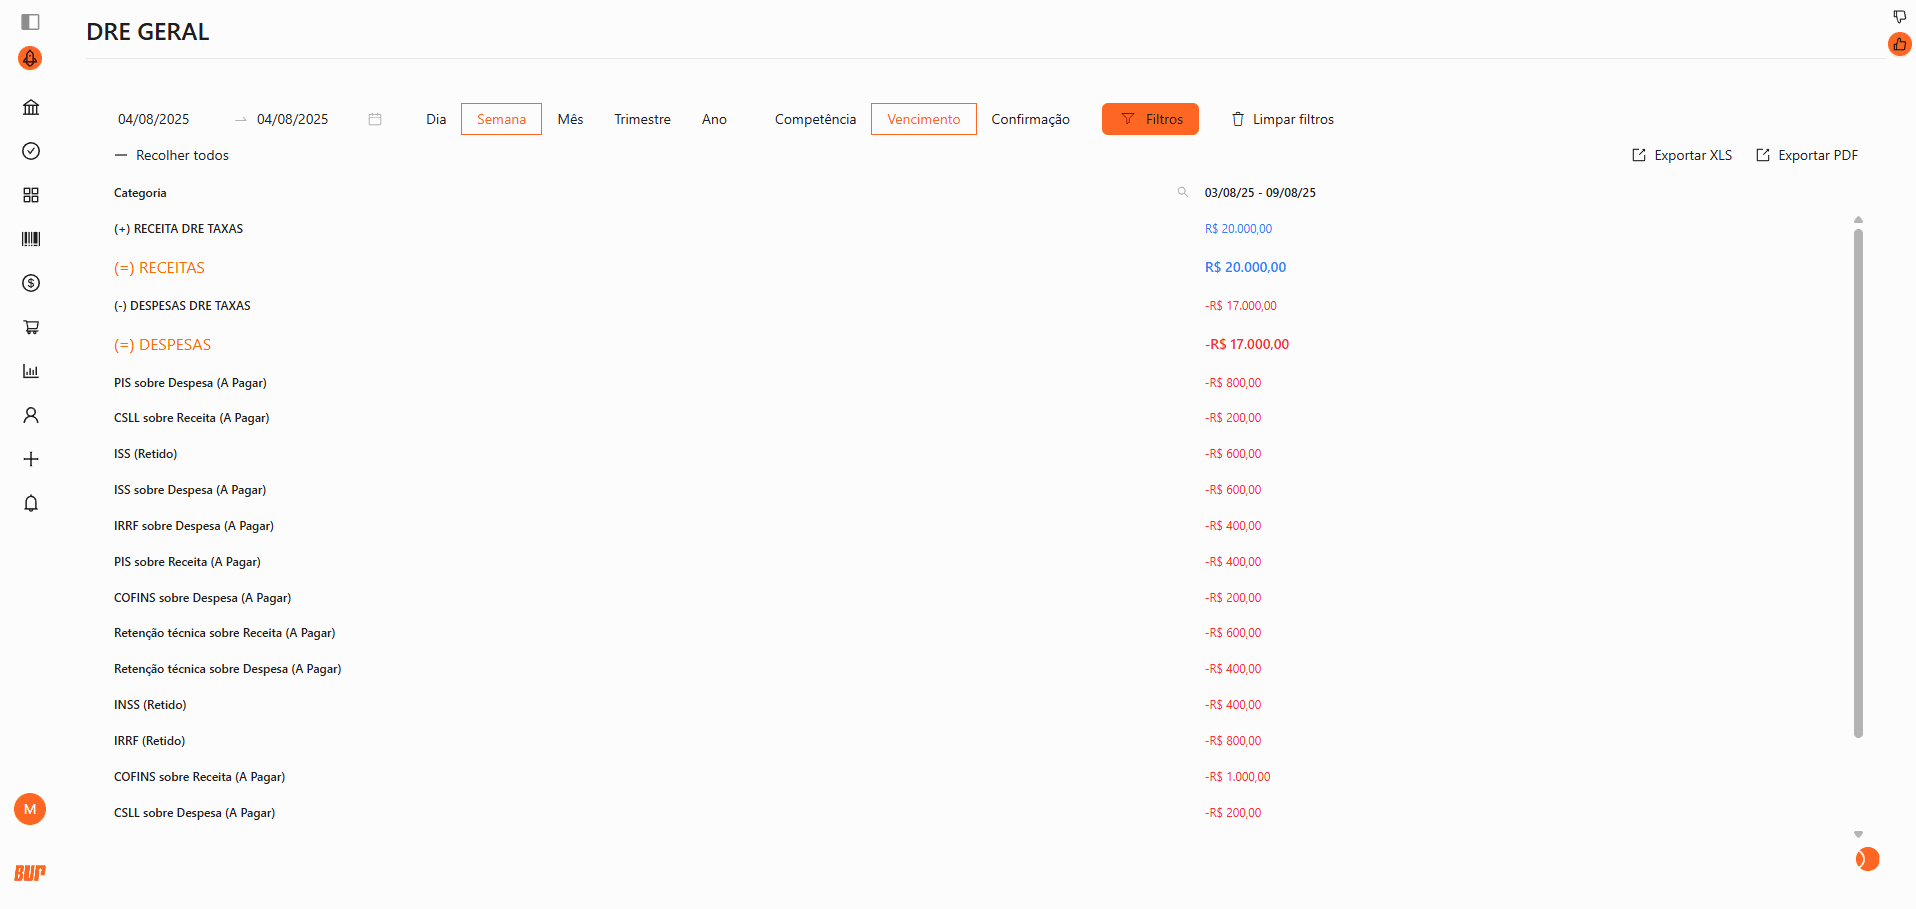The height and width of the screenshot is (909, 1916).
Task: Switch to Mês period view
Action: (x=570, y=119)
